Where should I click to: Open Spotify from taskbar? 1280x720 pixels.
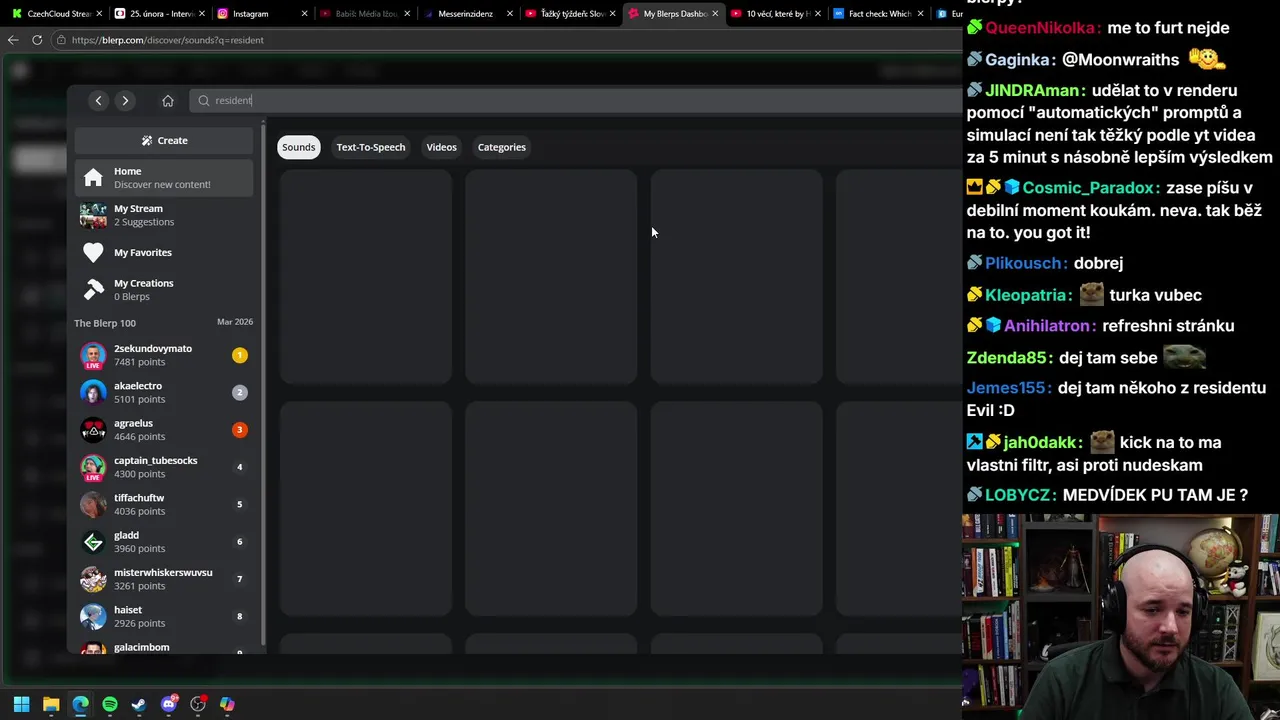[110, 704]
